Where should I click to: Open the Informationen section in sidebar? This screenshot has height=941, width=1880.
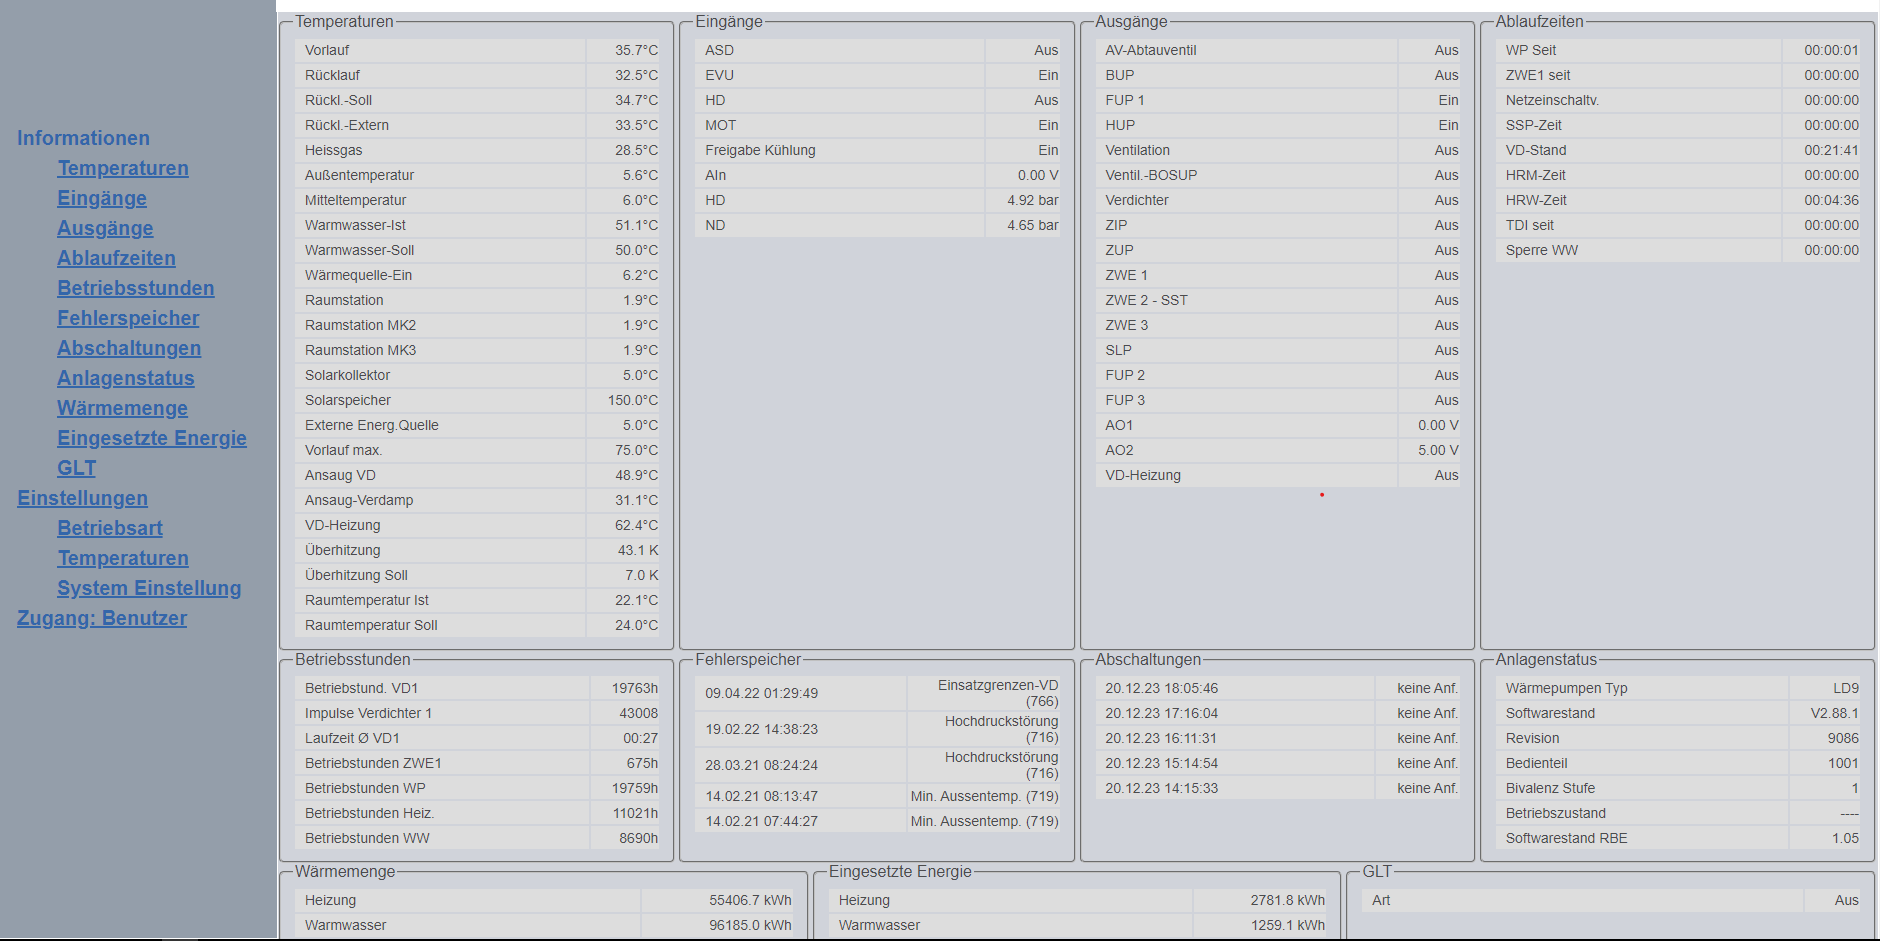click(83, 138)
